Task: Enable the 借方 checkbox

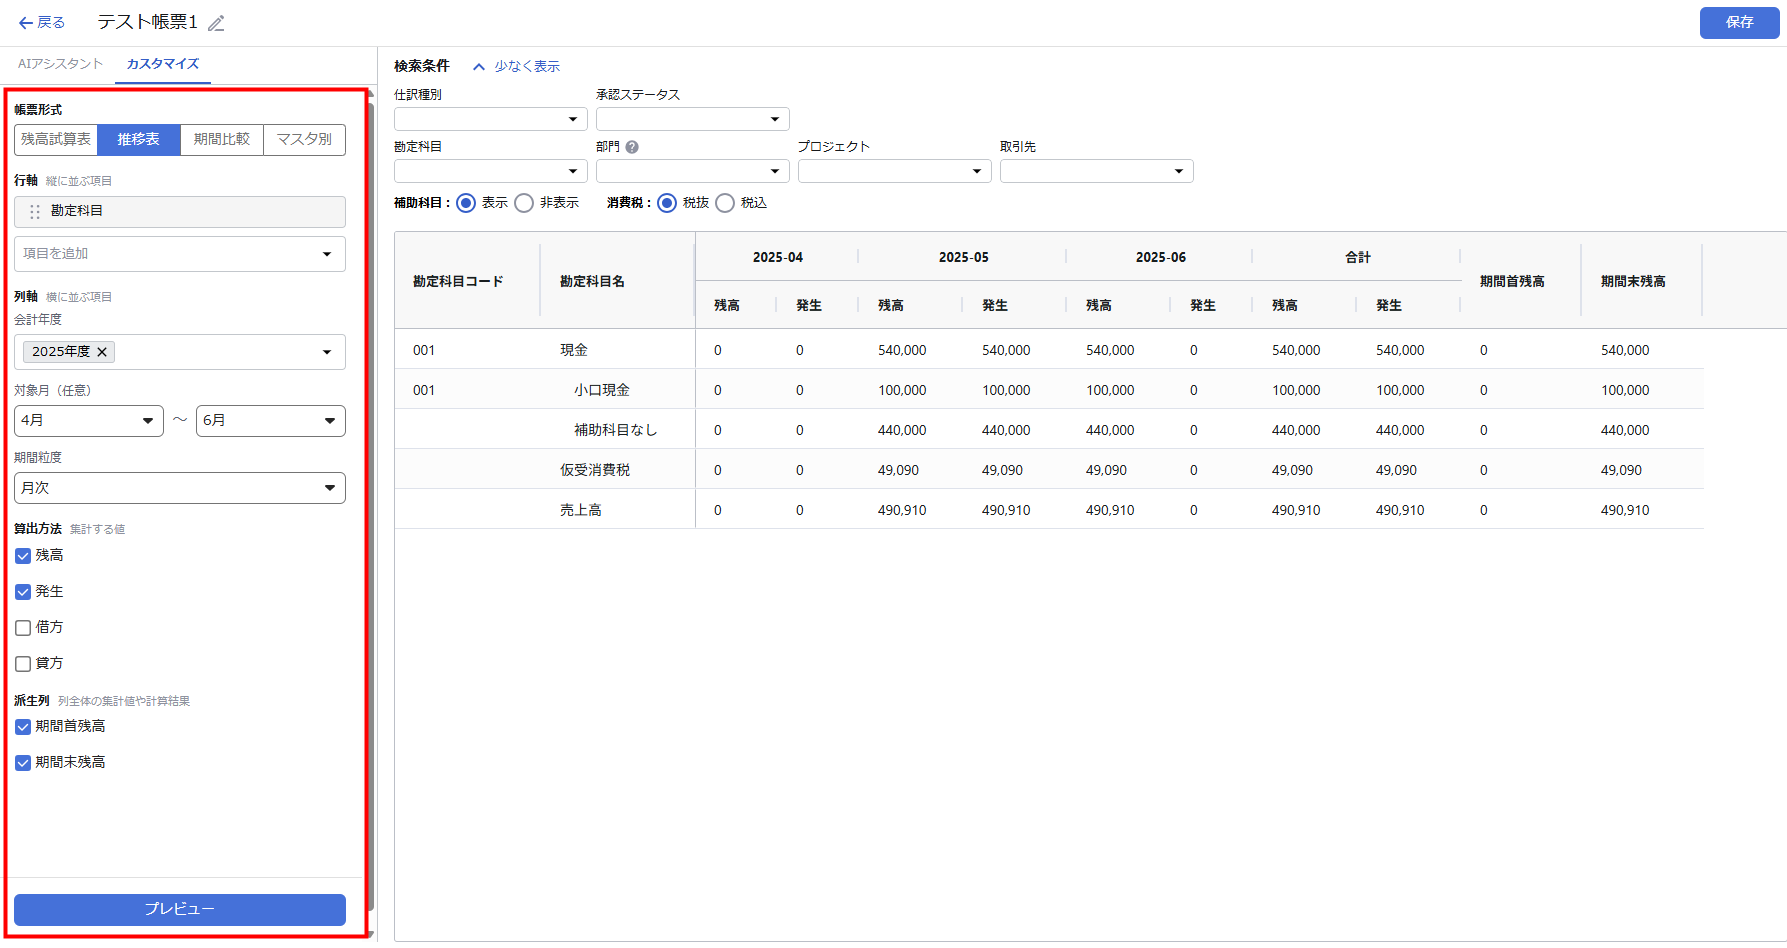Action: coord(23,628)
